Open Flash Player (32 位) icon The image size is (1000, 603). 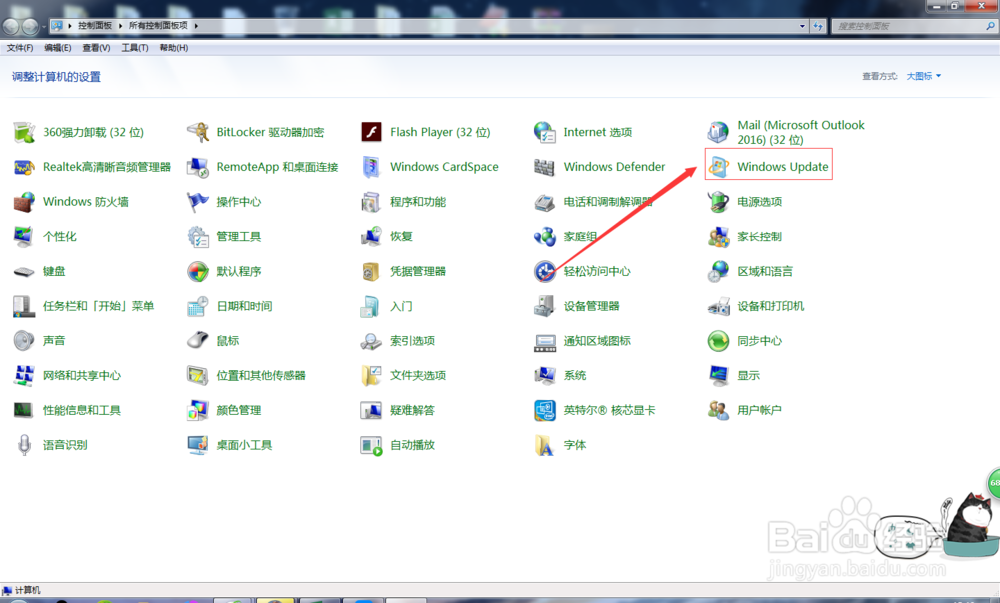pos(371,132)
